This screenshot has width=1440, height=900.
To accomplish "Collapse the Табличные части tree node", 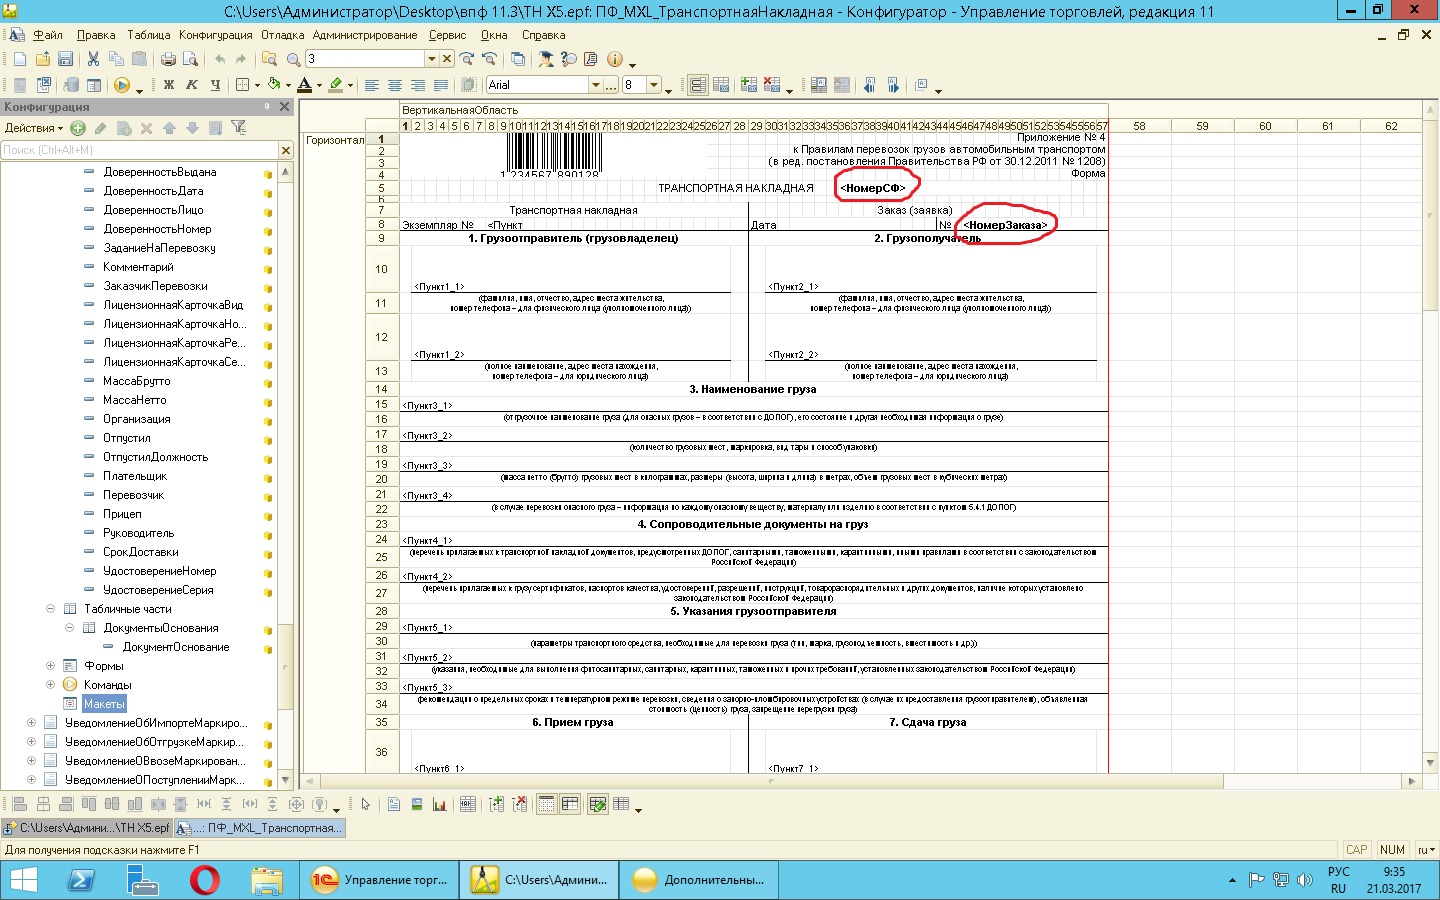I will pos(50,609).
